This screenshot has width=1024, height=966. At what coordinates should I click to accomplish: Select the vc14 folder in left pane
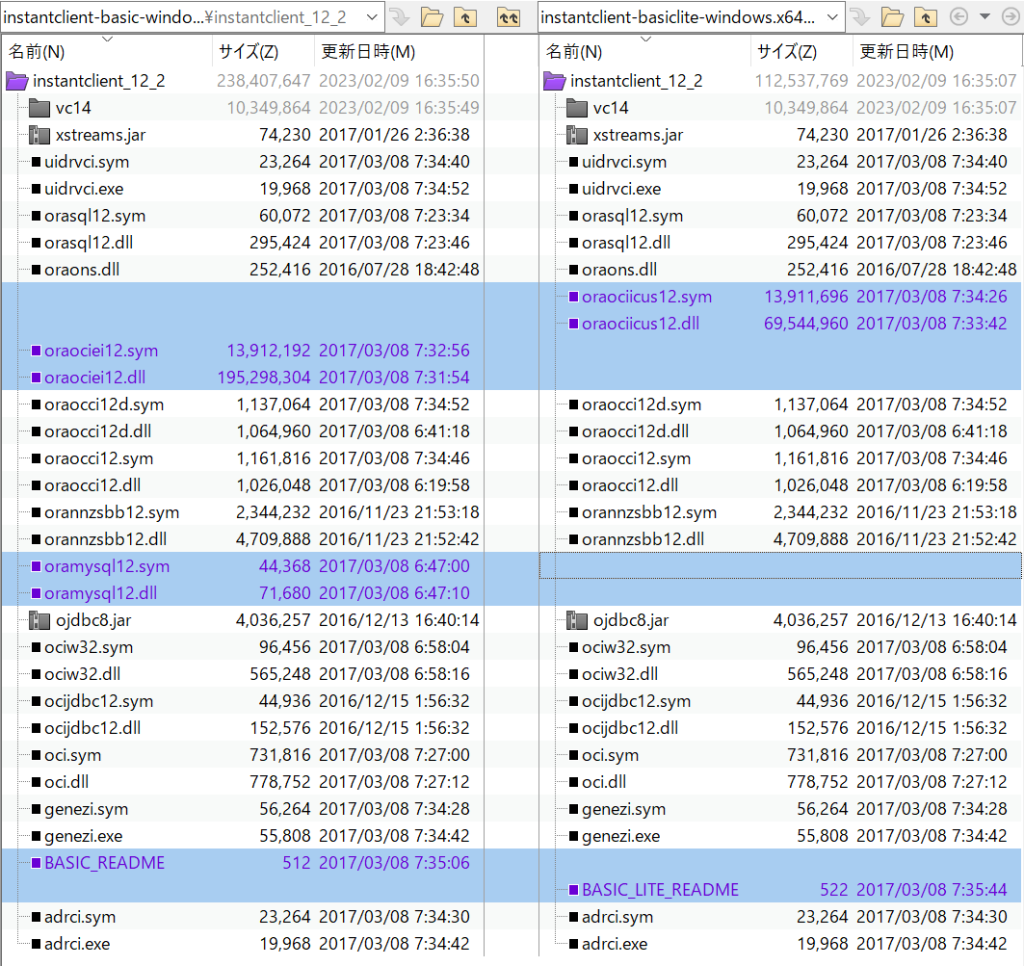pyautogui.click(x=75, y=108)
